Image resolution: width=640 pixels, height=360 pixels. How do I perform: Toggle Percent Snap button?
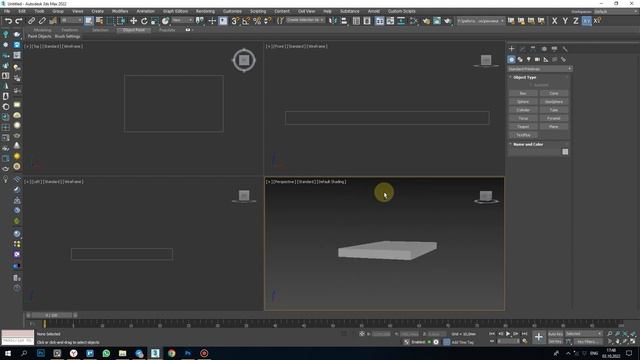[257, 21]
